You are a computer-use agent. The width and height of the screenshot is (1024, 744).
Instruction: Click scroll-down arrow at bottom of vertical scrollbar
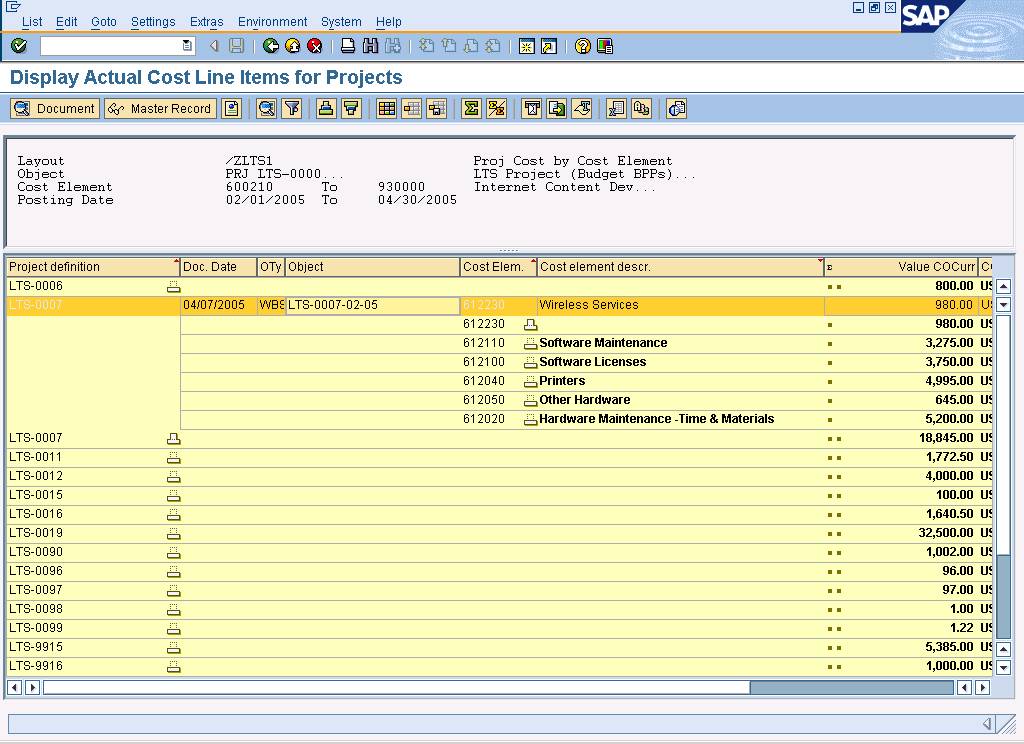point(1004,667)
